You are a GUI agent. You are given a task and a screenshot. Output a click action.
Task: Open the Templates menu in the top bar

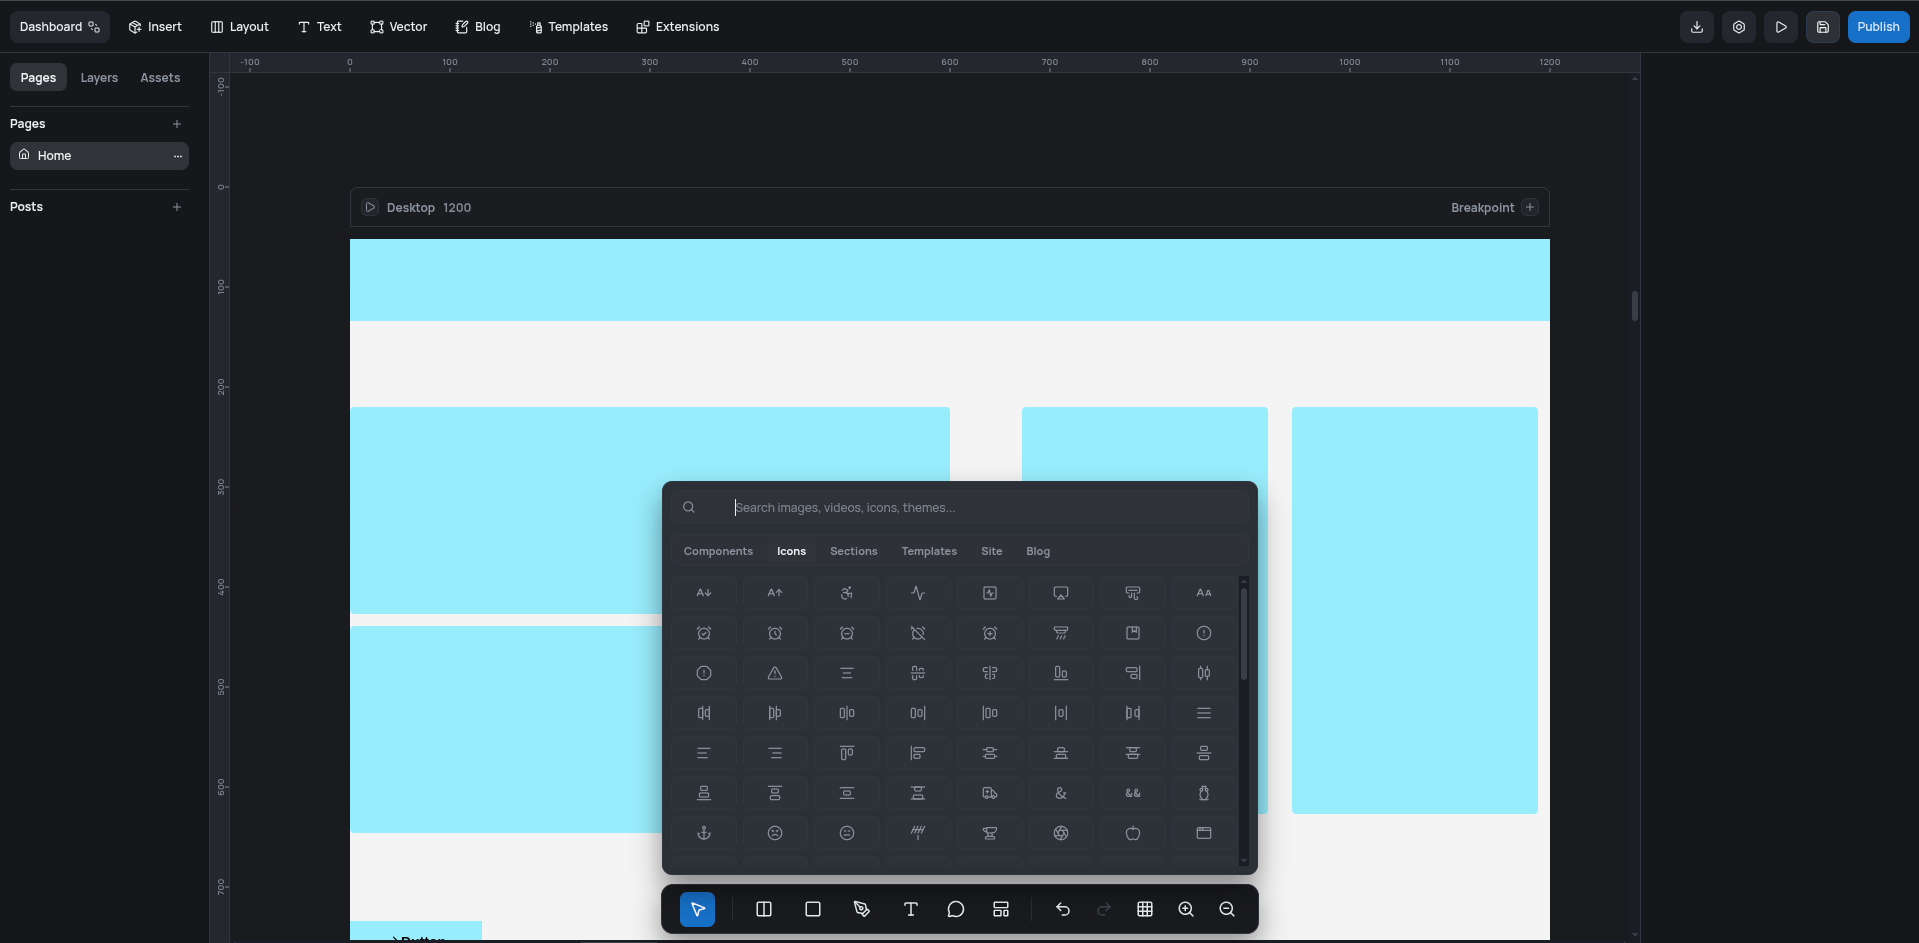click(x=569, y=27)
